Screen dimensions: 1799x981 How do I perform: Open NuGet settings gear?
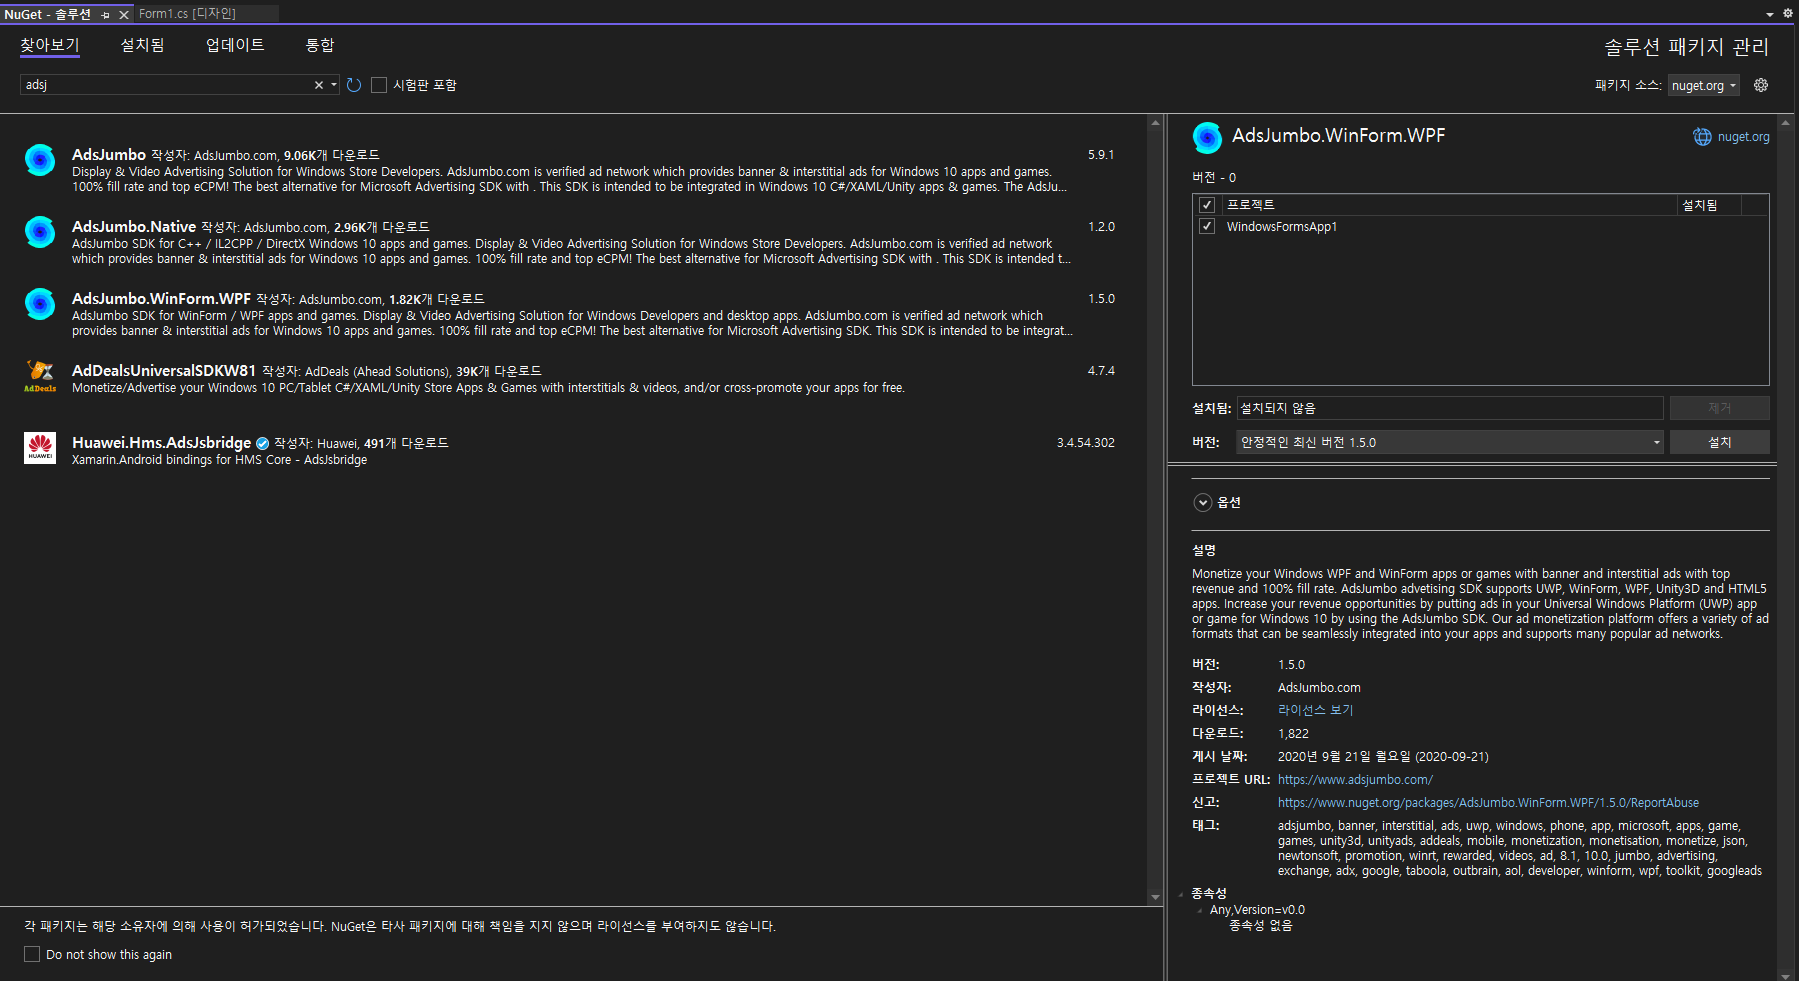[1761, 85]
